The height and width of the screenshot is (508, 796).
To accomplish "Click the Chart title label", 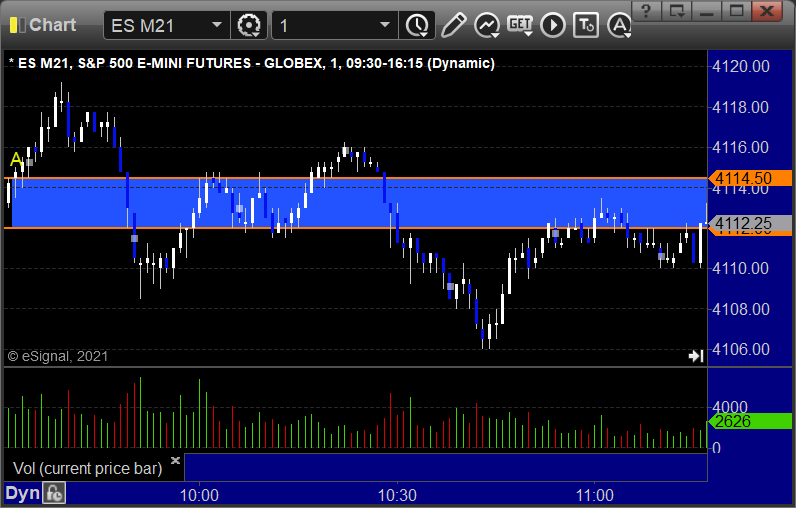I will [x=52, y=25].
